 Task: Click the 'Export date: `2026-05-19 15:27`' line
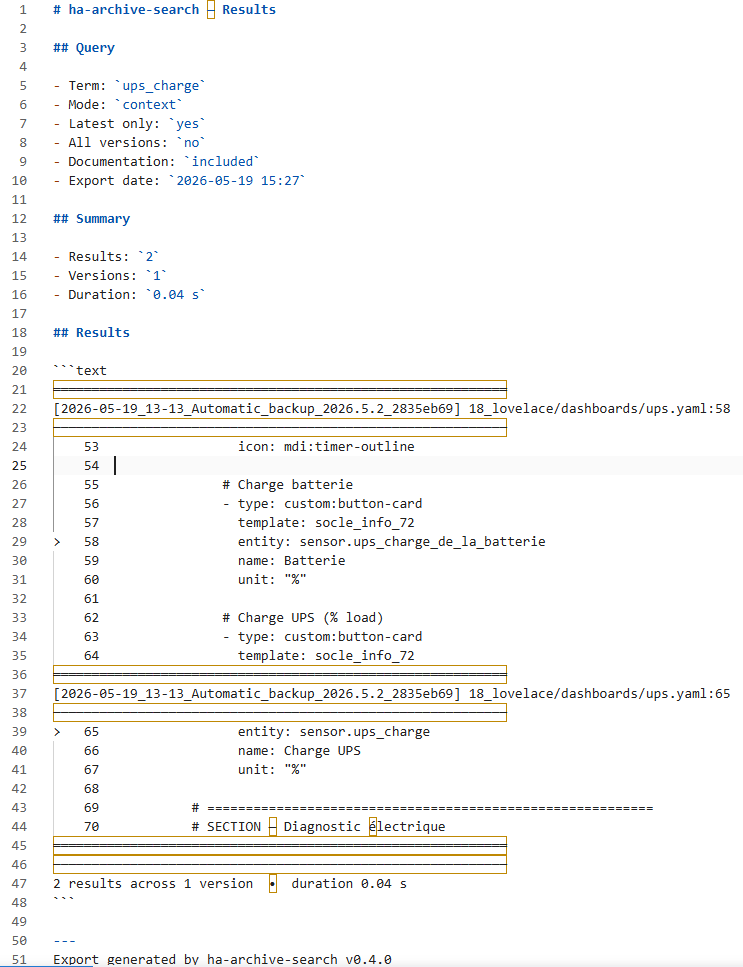[179, 181]
